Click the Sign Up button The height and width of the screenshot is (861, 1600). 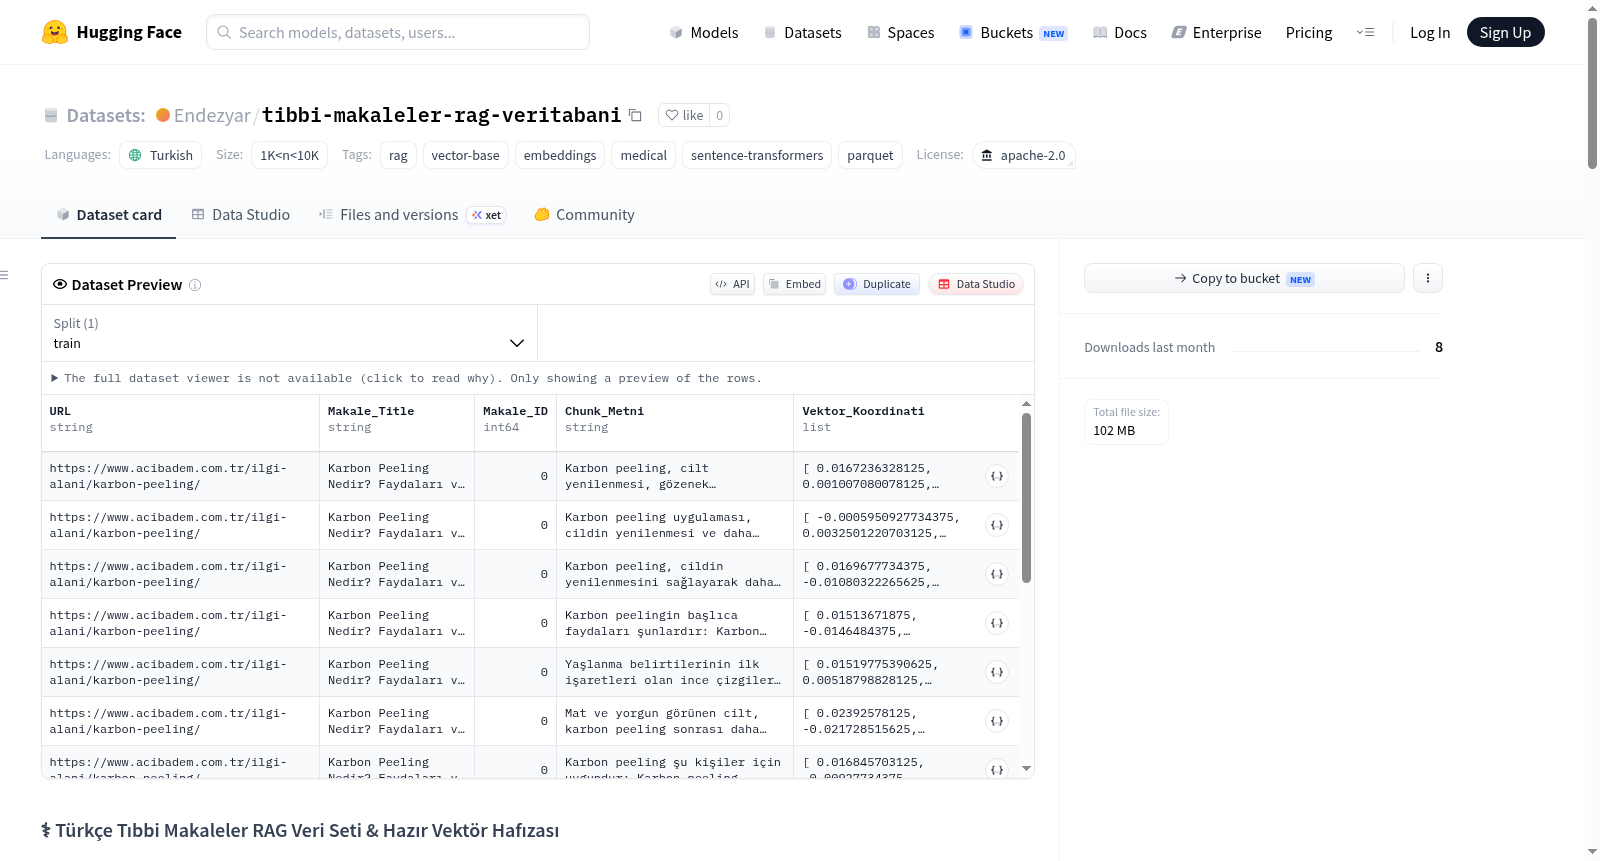point(1505,32)
